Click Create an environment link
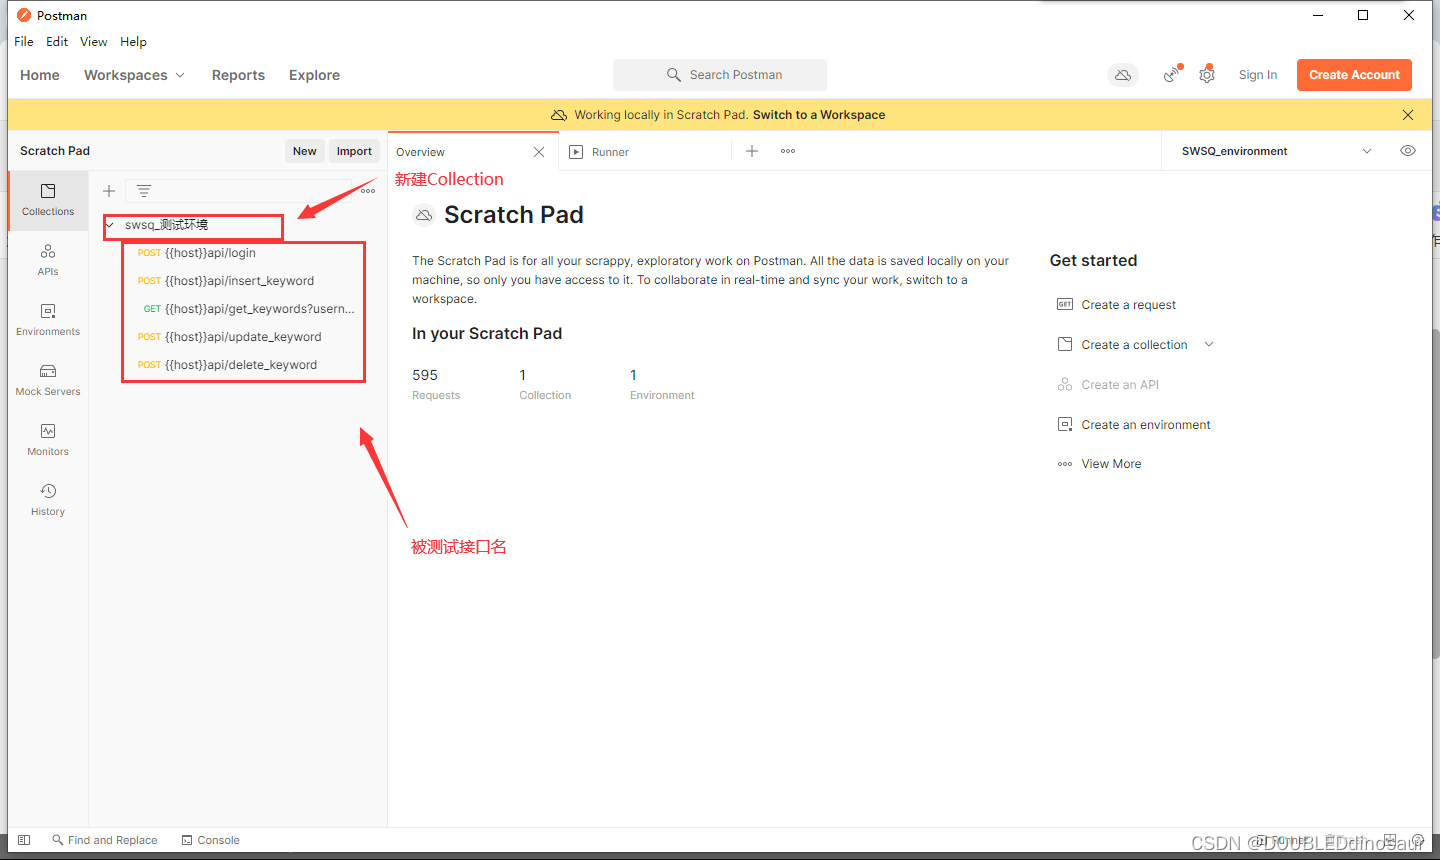The image size is (1440, 860). (x=1146, y=424)
